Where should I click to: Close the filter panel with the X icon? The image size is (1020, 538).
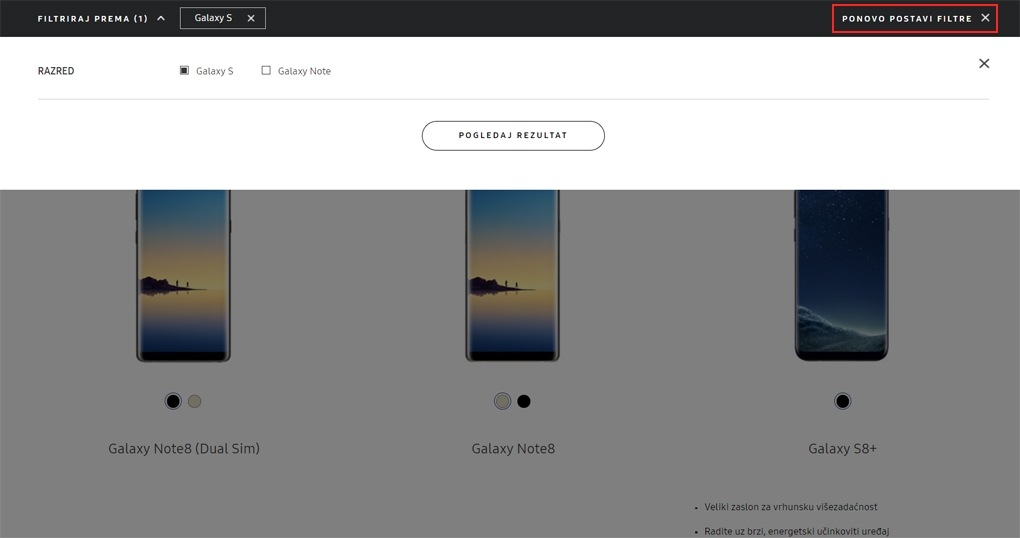point(984,63)
